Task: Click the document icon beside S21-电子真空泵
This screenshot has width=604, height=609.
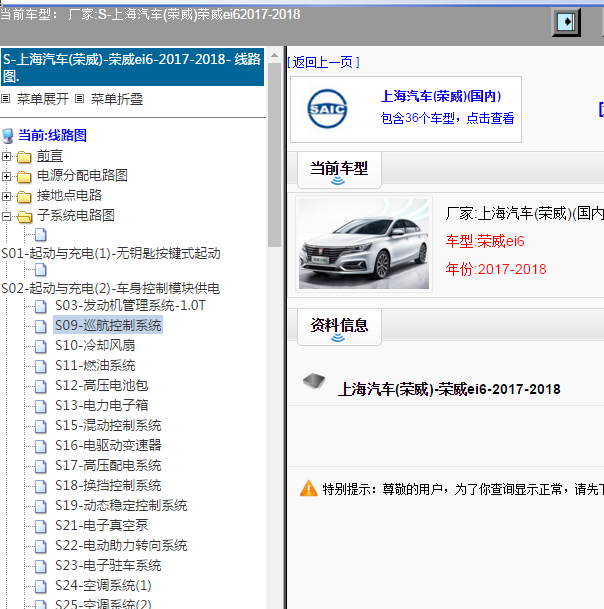Action: click(40, 526)
